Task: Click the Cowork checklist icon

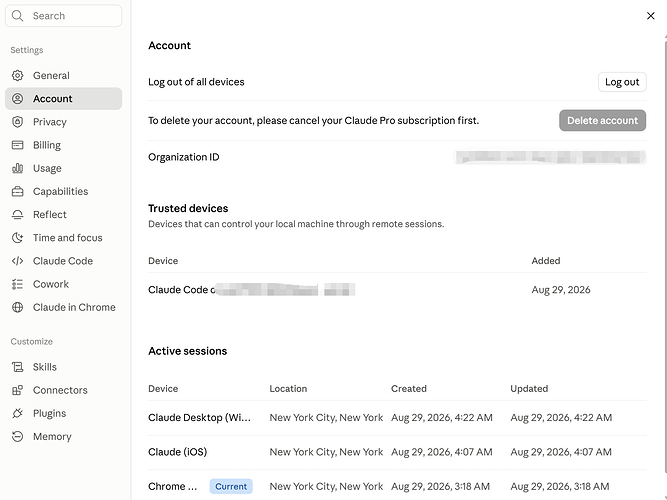Action: [x=17, y=284]
